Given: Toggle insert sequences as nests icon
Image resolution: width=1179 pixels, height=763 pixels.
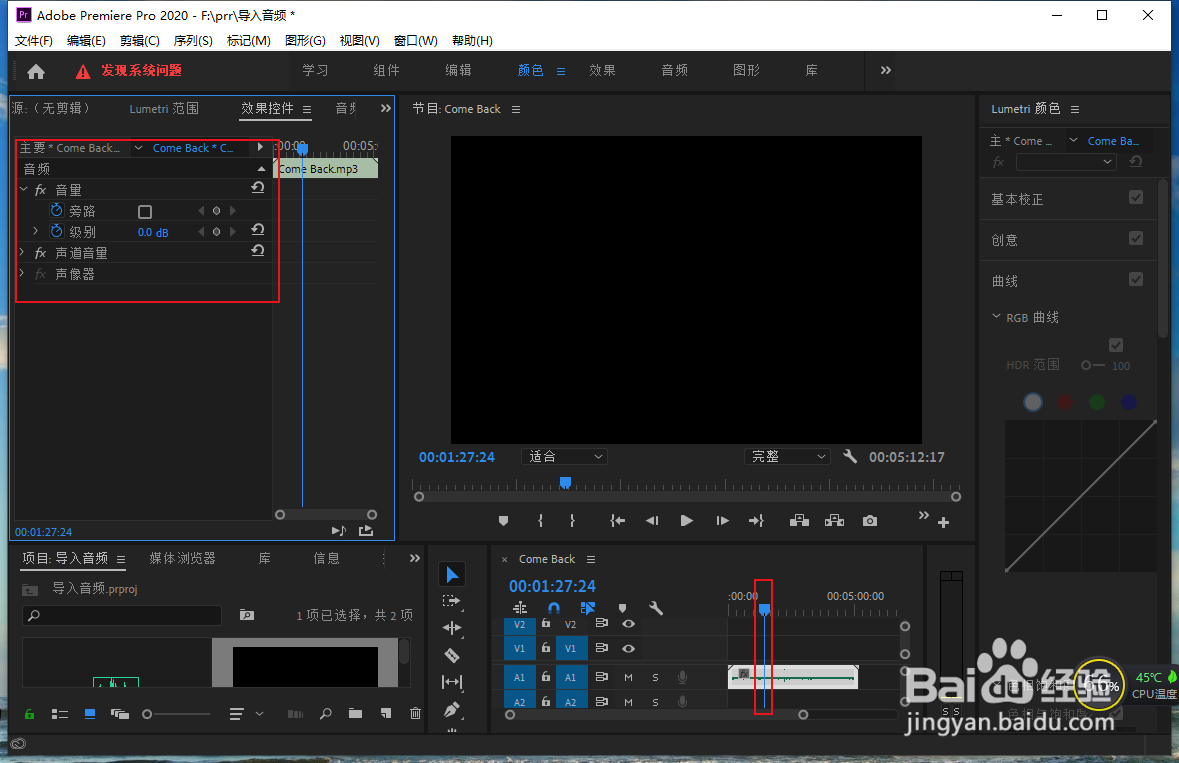Looking at the screenshot, I should click(520, 607).
